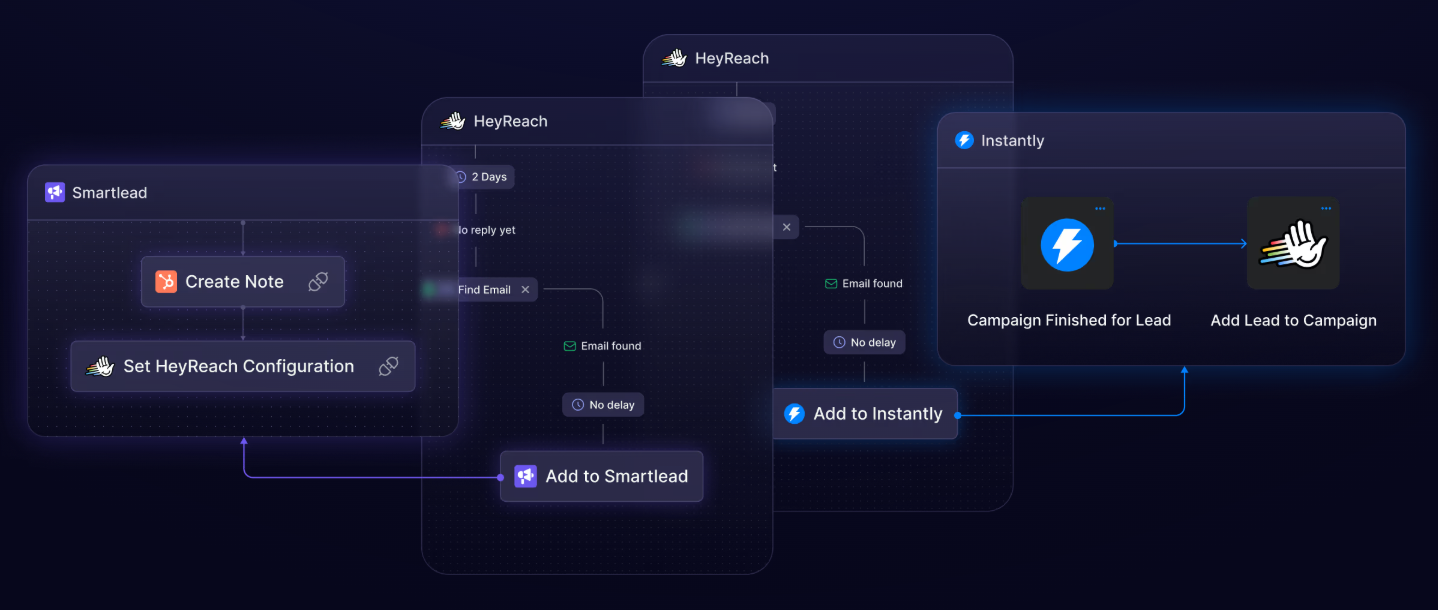This screenshot has height=610, width=1438.
Task: Click 'Email found' text in front HeyReach panel
Action: pos(611,346)
